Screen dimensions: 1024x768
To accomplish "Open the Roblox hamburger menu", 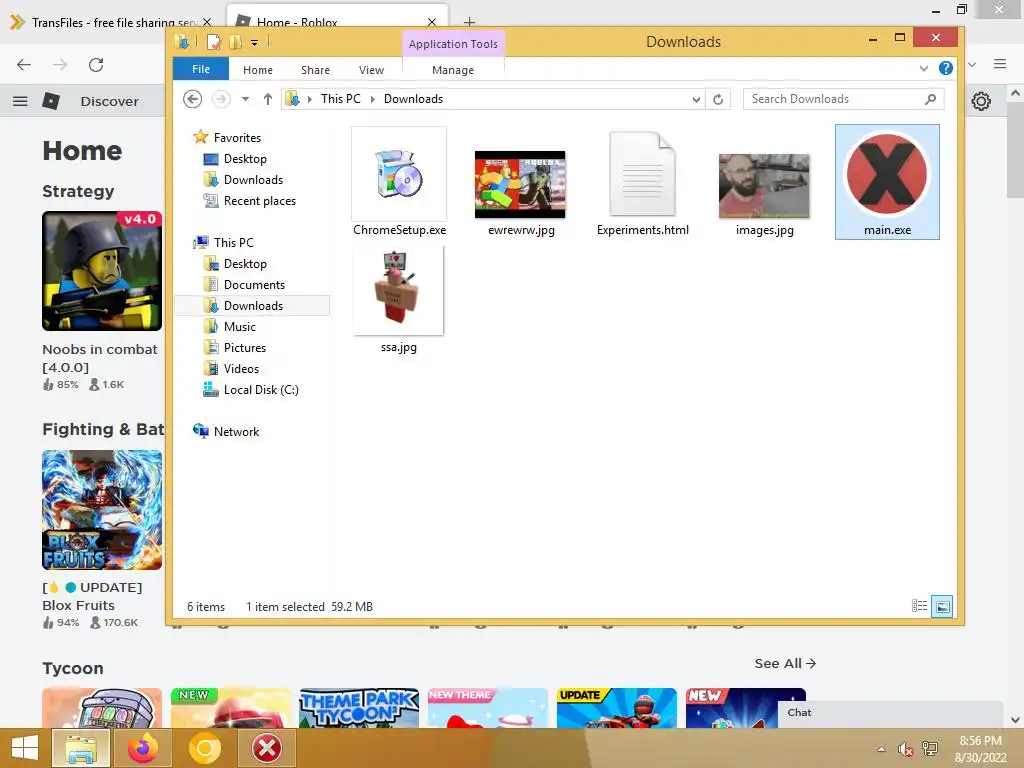I will click(x=20, y=101).
